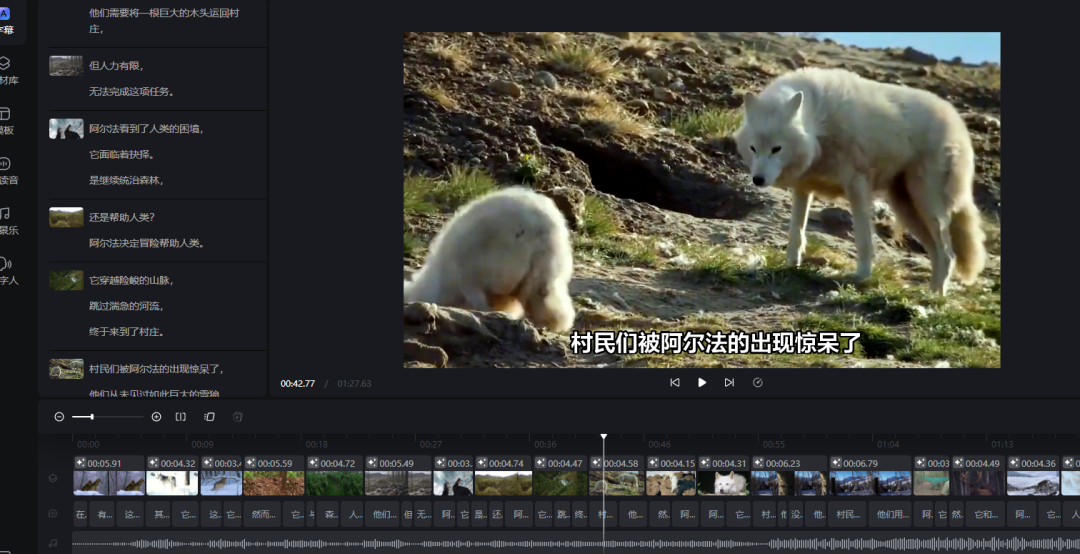The width and height of the screenshot is (1080, 554).
Task: Zoom out the timeline with minus icon
Action: [x=59, y=417]
